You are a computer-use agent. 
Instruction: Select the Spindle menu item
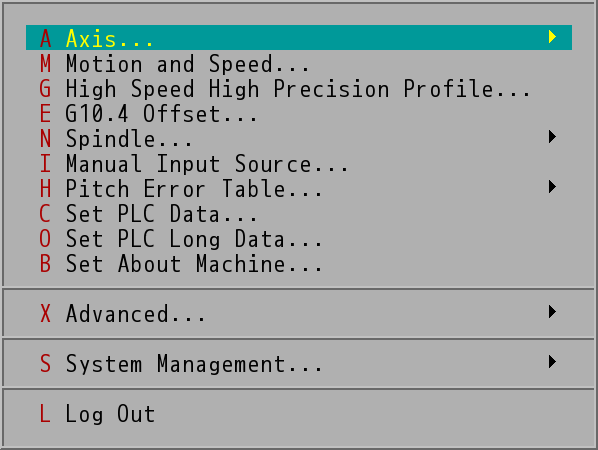point(299,138)
